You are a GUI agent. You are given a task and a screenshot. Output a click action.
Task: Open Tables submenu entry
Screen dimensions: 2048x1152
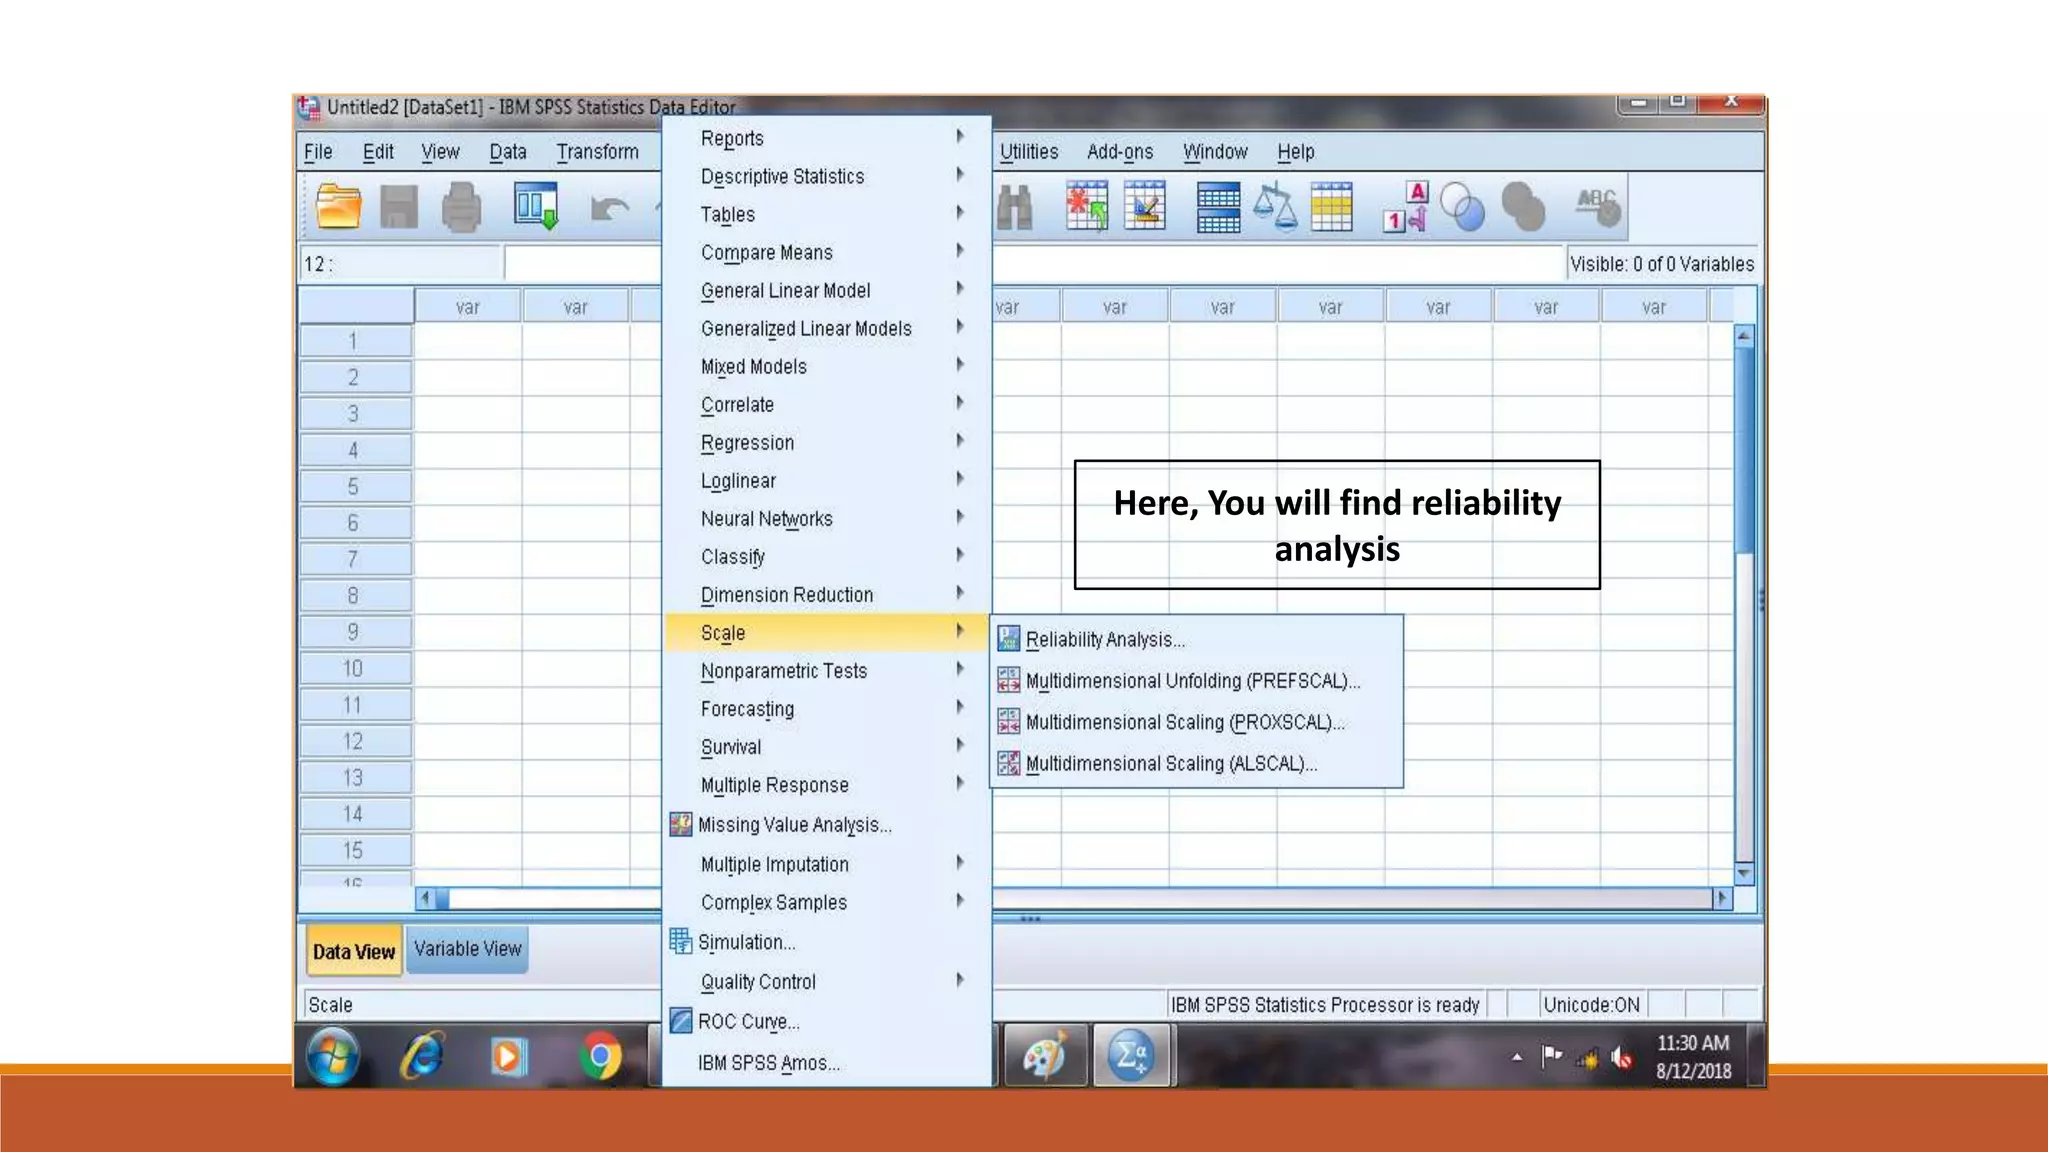pos(826,214)
